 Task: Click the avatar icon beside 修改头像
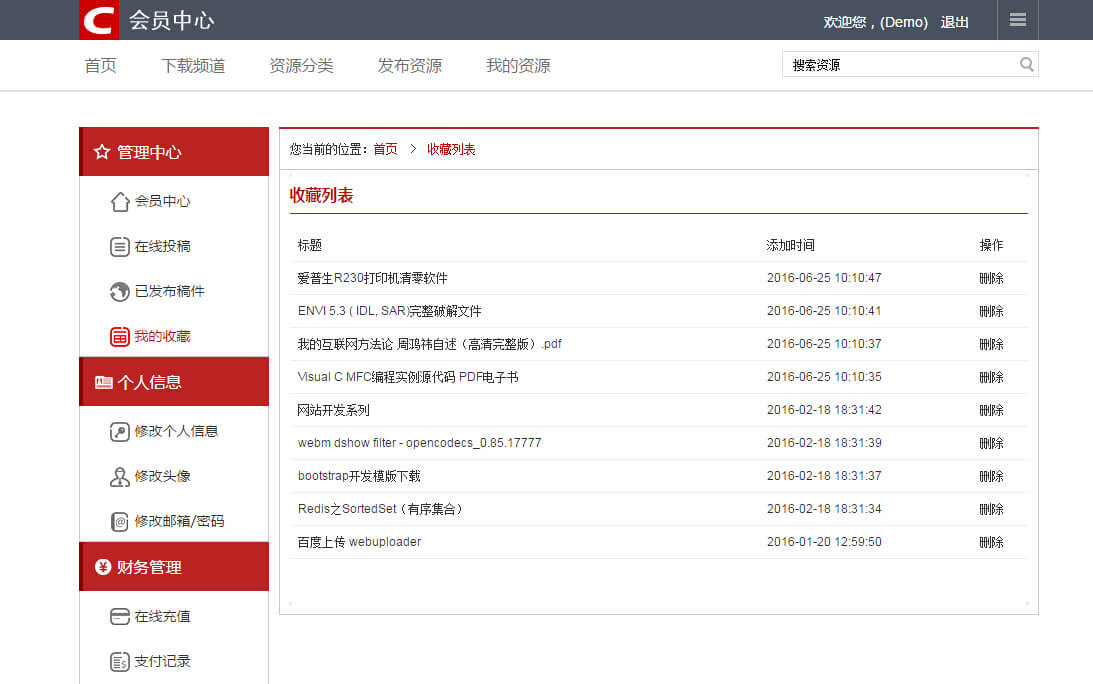click(119, 477)
